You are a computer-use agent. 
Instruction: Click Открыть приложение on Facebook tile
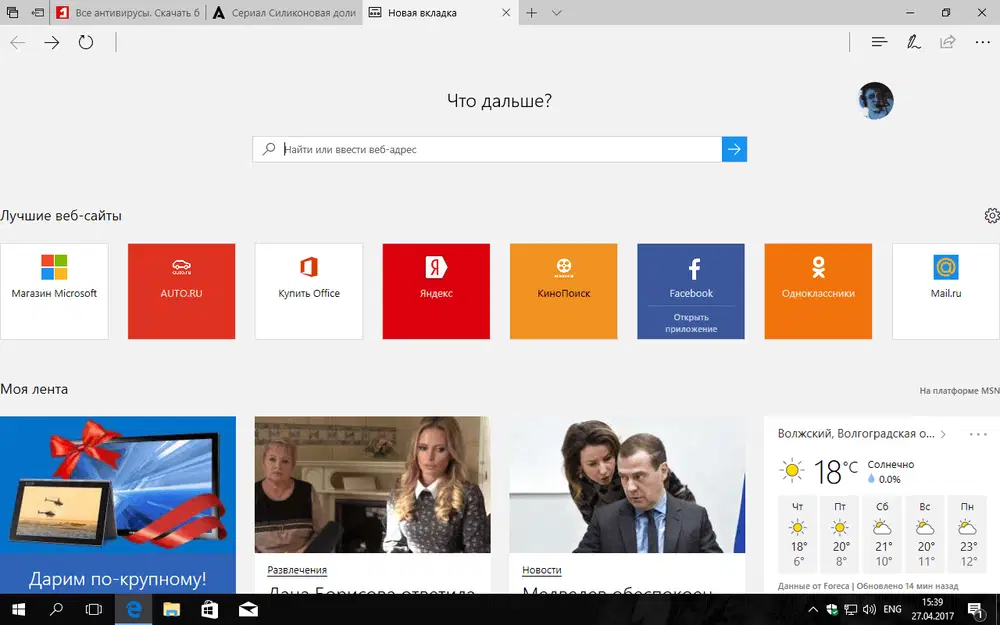(690, 321)
